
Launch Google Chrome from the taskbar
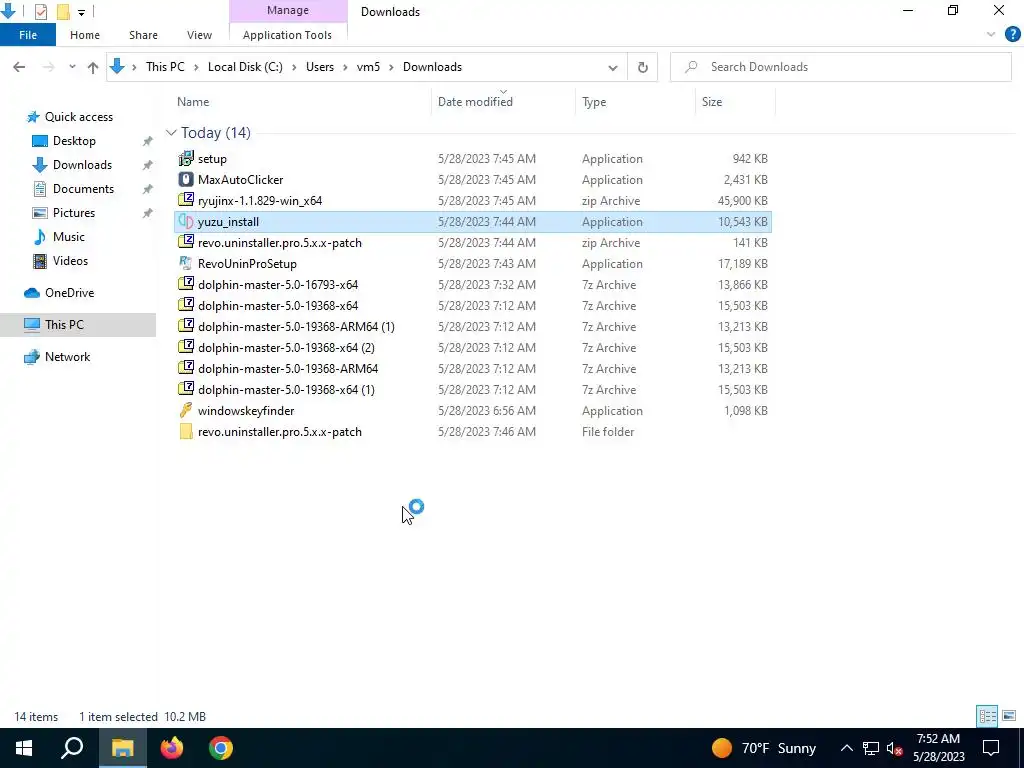(x=221, y=748)
